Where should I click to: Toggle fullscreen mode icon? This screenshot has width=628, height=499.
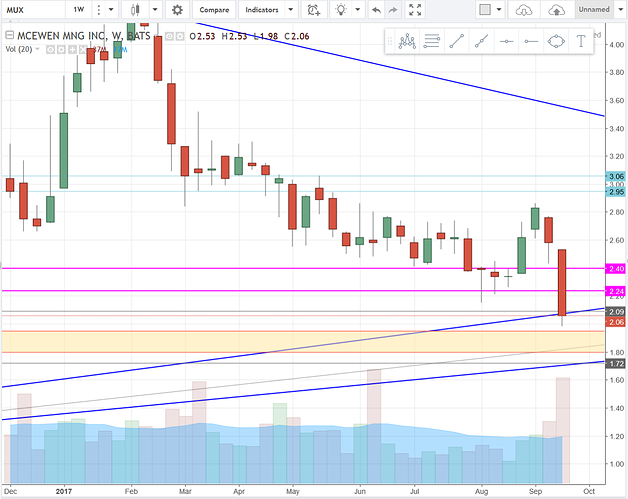(x=415, y=10)
